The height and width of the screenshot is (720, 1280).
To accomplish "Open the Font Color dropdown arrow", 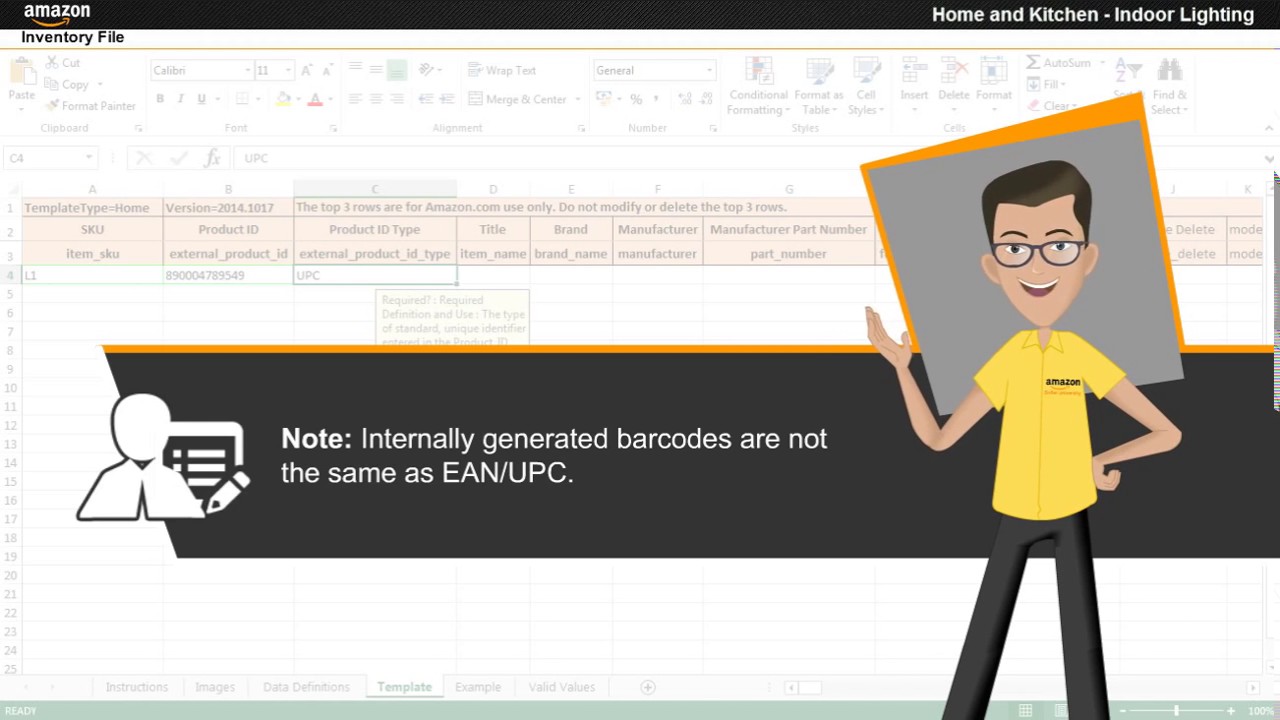I will tap(330, 99).
